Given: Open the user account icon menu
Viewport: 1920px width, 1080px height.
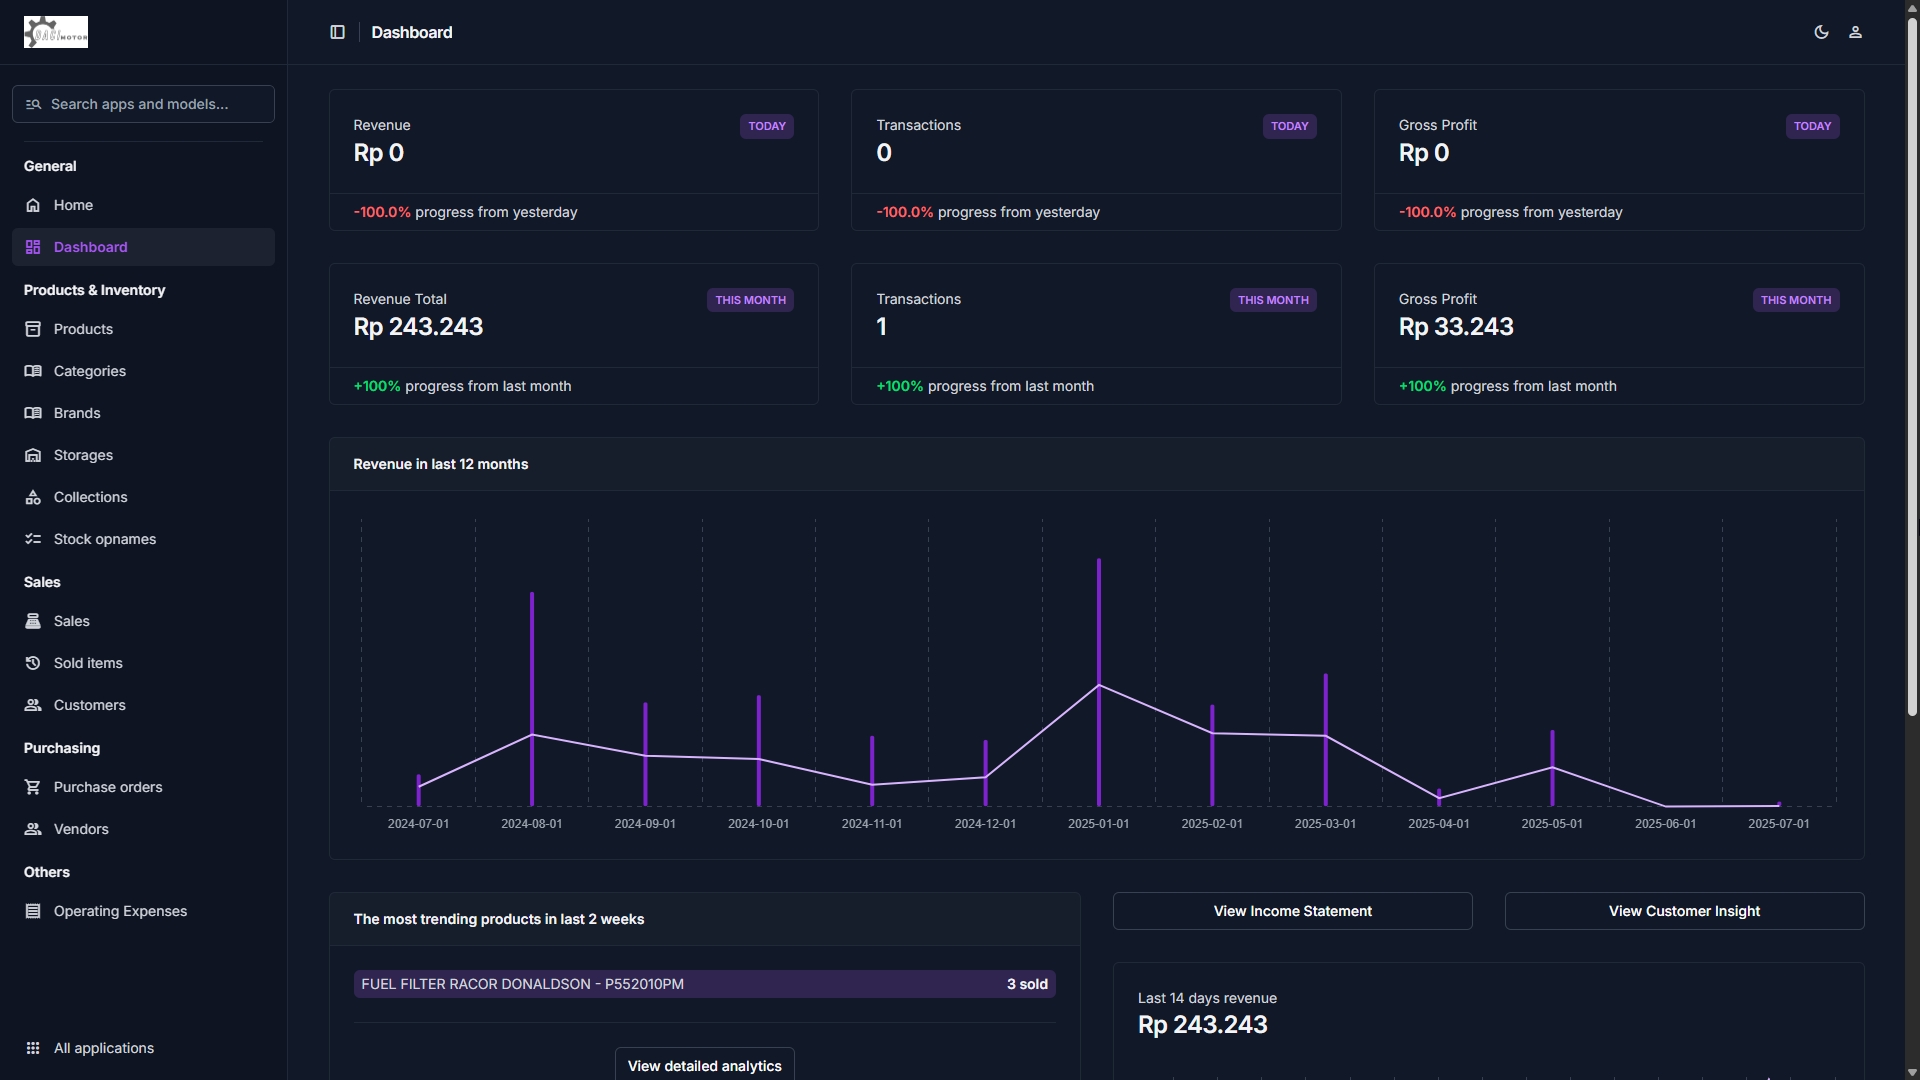Looking at the screenshot, I should [x=1855, y=32].
